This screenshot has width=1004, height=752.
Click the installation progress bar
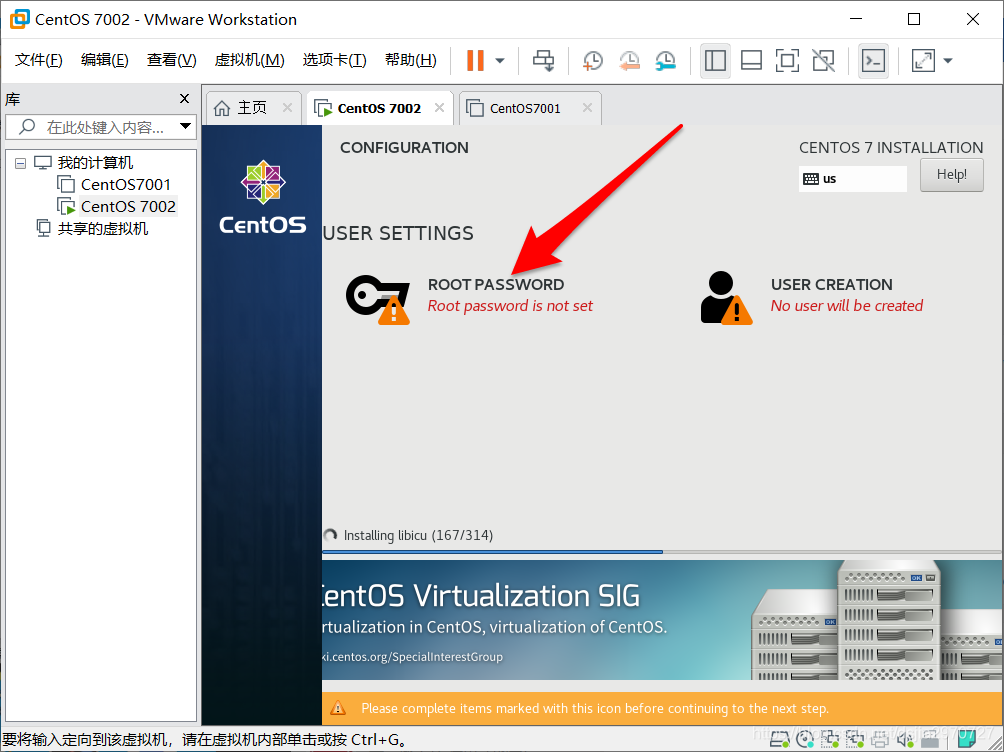coord(663,552)
